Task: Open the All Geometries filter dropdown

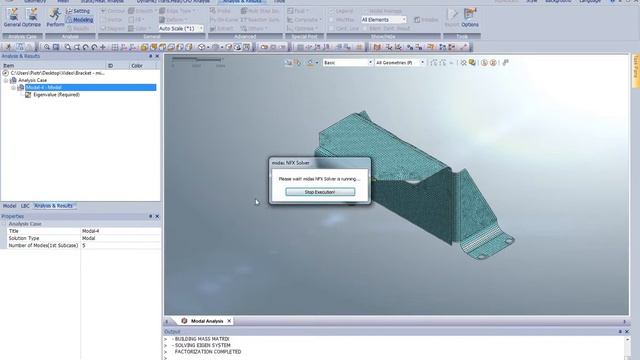Action: click(x=400, y=62)
